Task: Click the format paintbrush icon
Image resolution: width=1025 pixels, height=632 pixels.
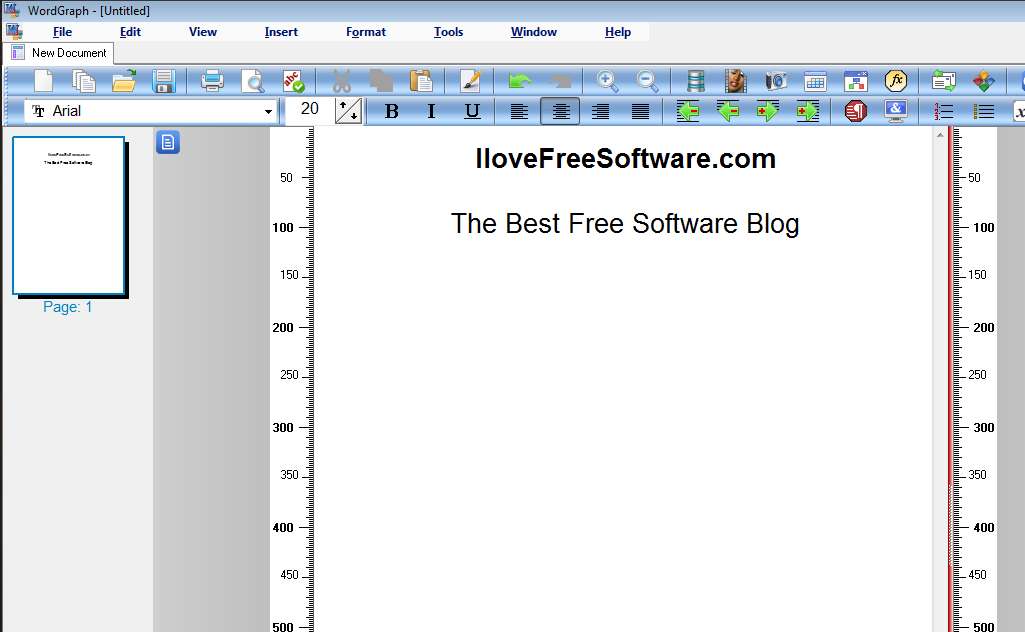Action: coord(469,81)
